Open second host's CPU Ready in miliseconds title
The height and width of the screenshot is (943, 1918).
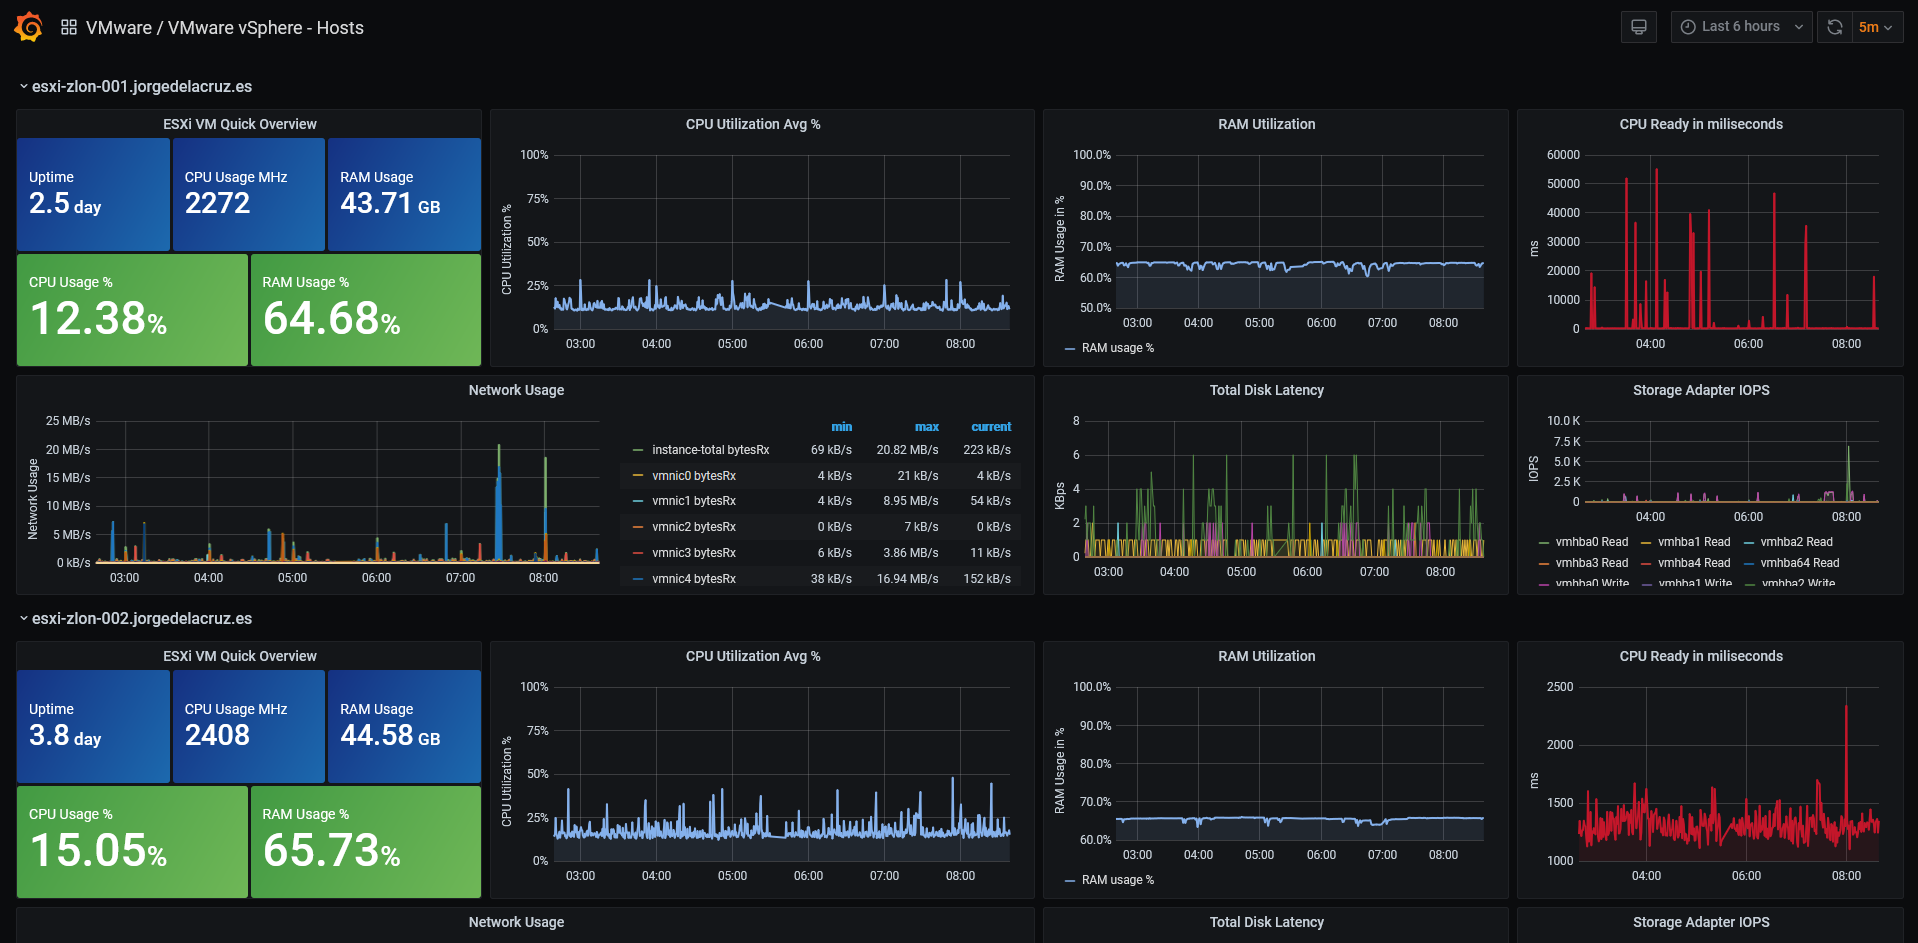pyautogui.click(x=1701, y=656)
